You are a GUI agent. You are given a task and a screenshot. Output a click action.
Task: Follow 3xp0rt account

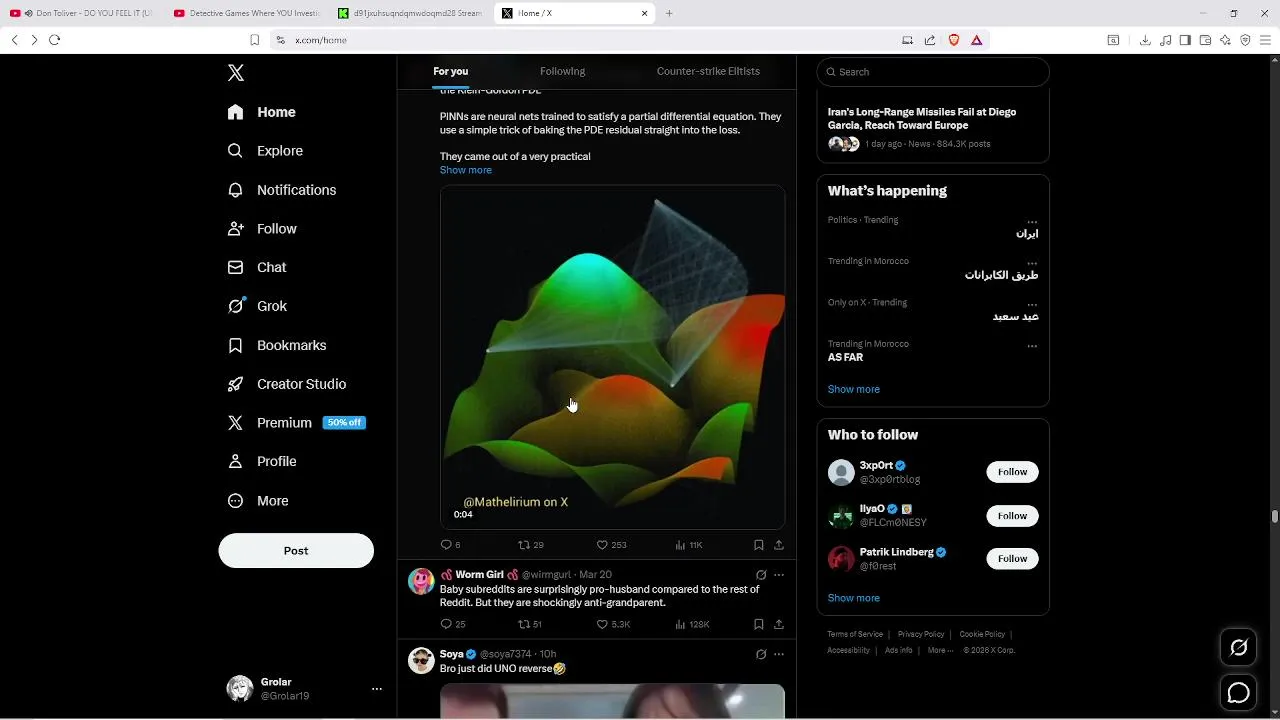1012,472
